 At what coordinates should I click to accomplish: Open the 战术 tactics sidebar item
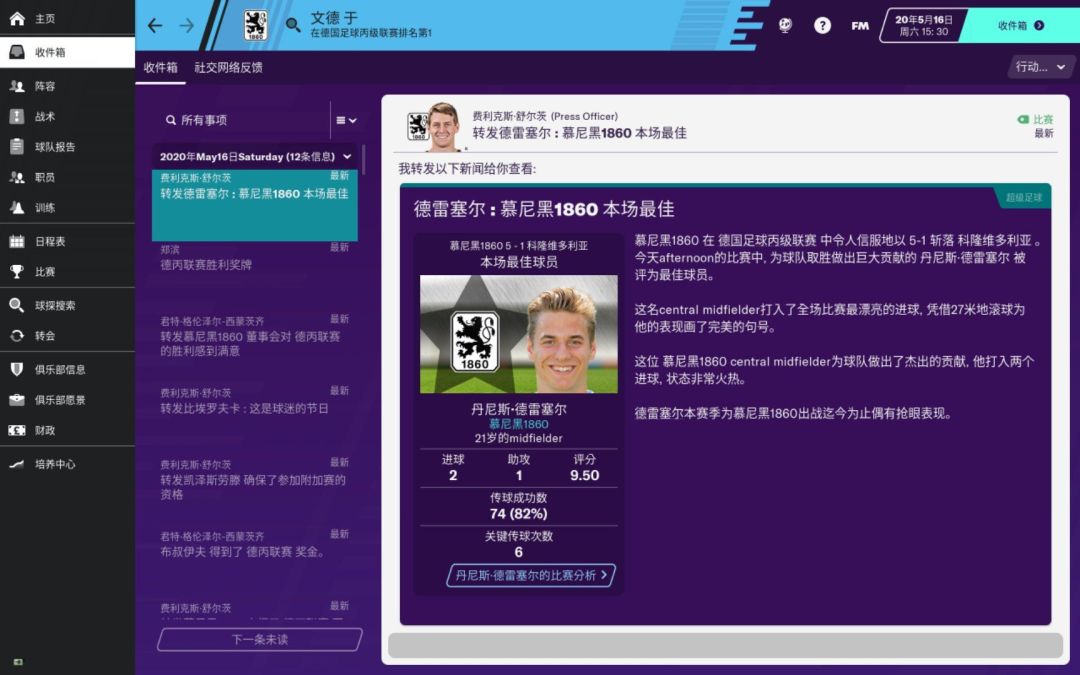(x=67, y=116)
